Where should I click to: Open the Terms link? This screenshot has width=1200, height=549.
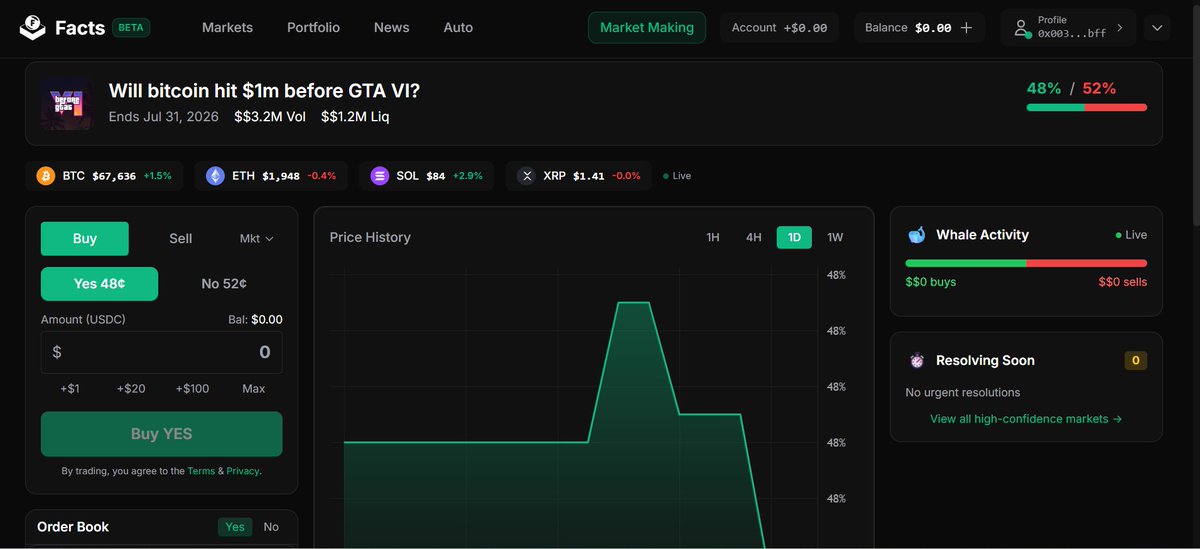(x=201, y=471)
